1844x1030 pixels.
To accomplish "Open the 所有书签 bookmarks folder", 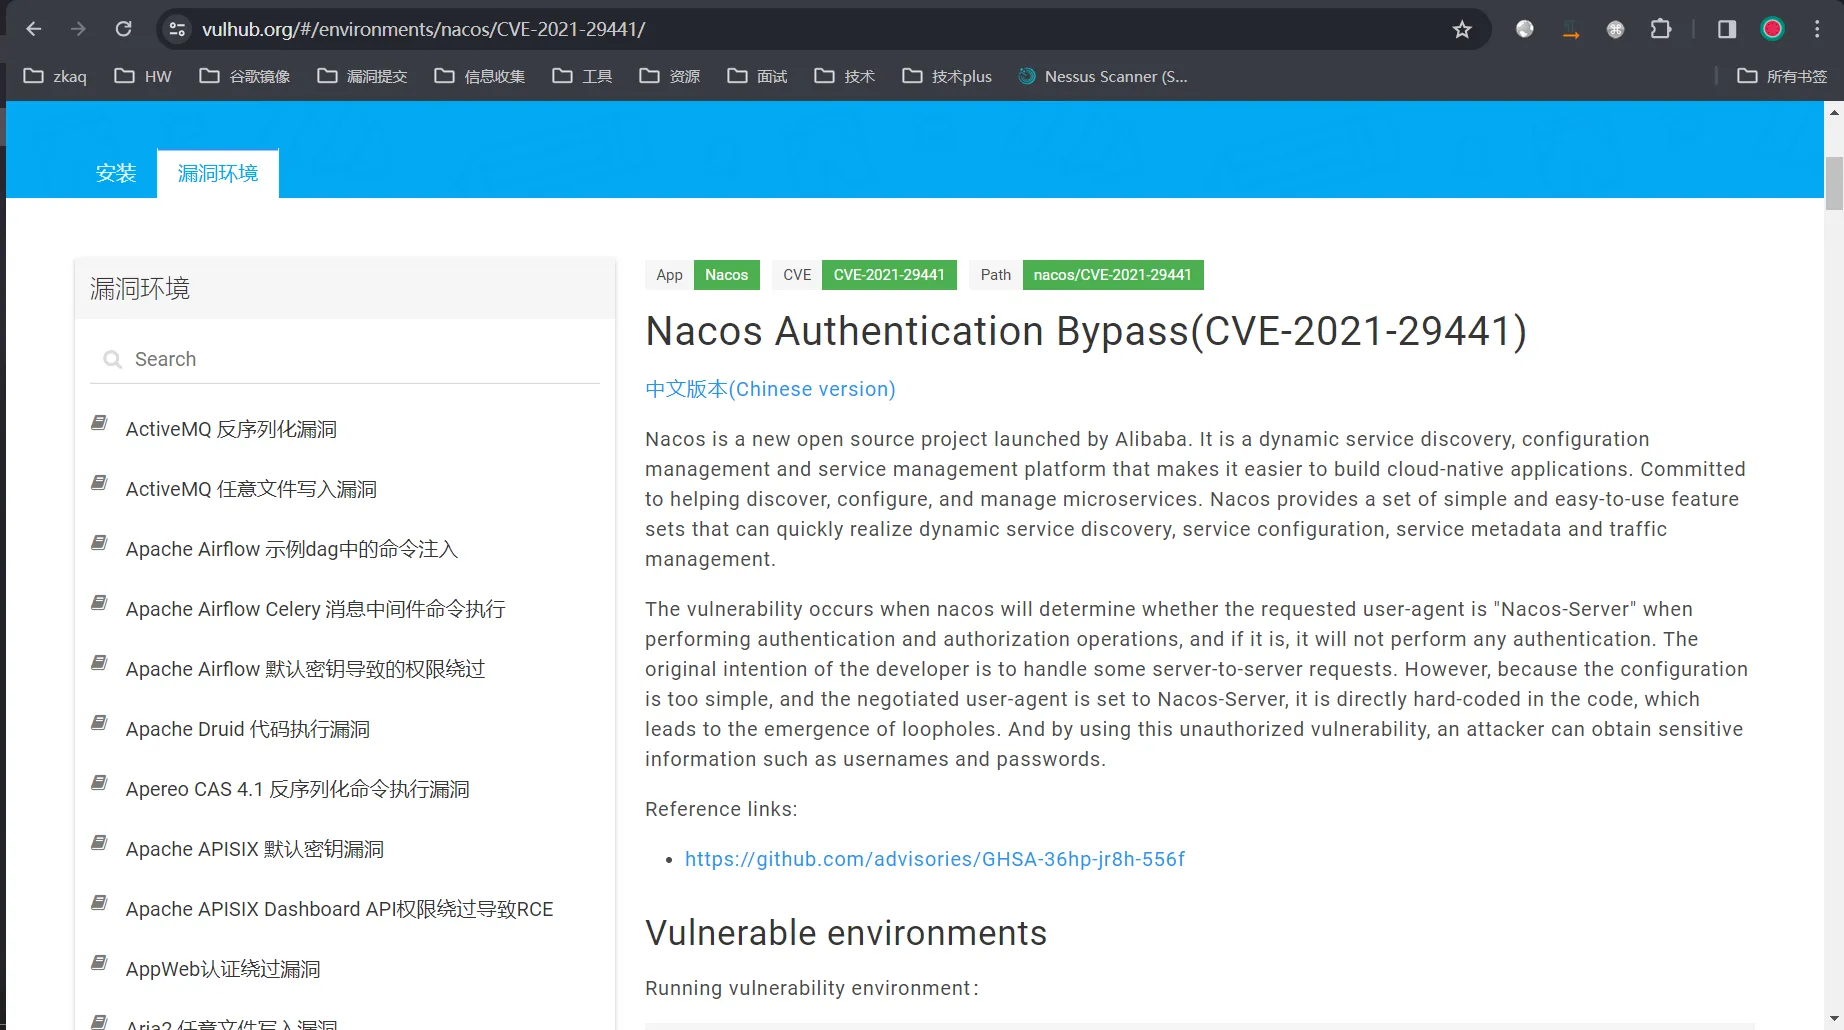I will [1779, 76].
